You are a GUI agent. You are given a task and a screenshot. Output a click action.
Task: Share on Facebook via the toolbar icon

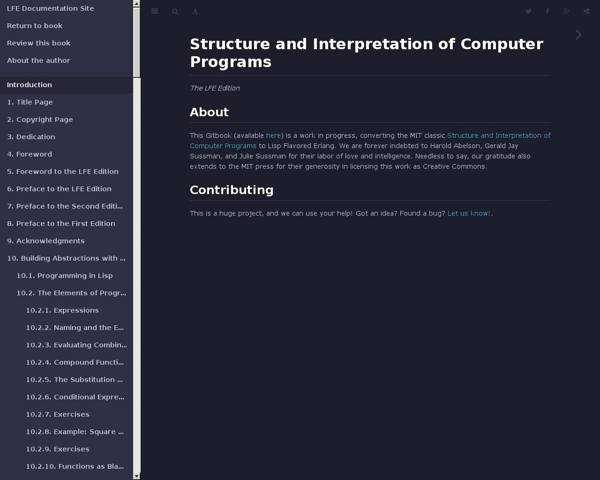coord(547,12)
